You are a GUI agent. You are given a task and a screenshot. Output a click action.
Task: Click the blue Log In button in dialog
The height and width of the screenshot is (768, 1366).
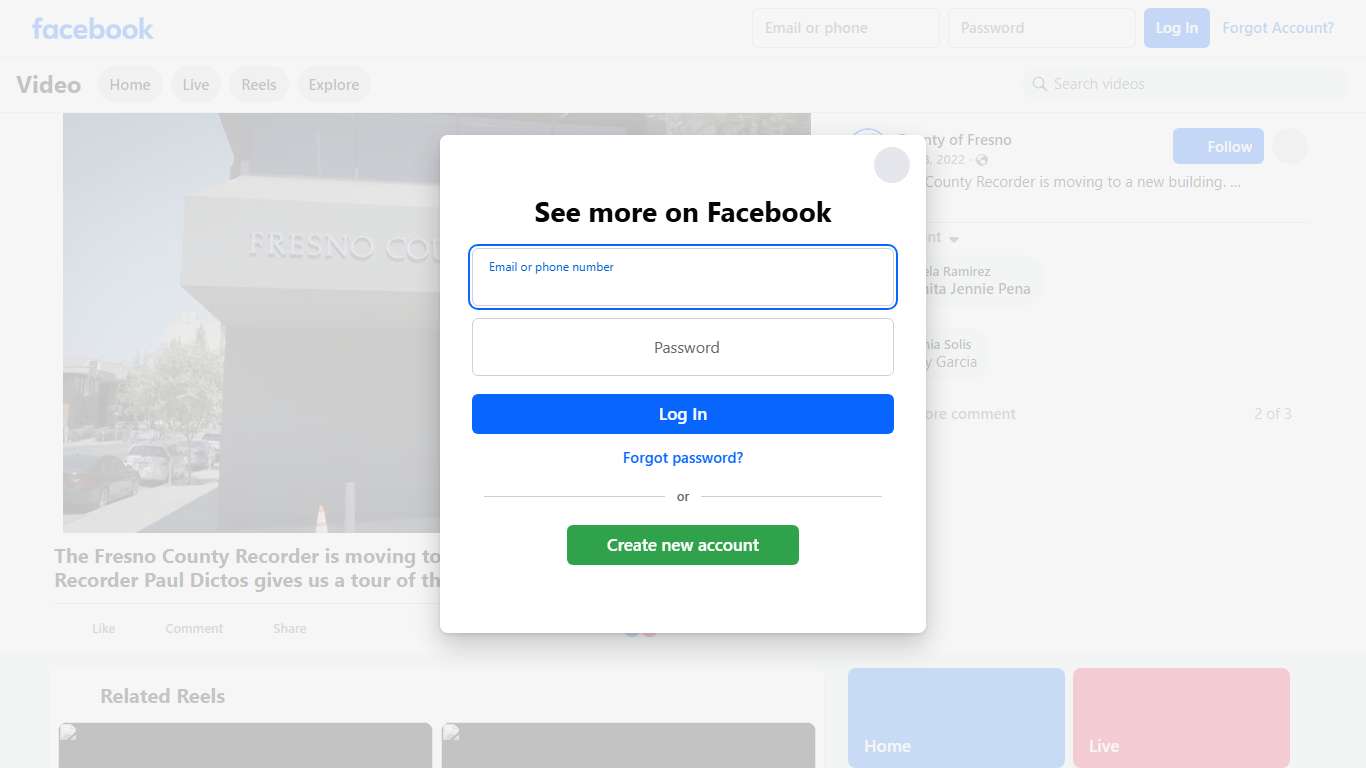click(x=683, y=414)
